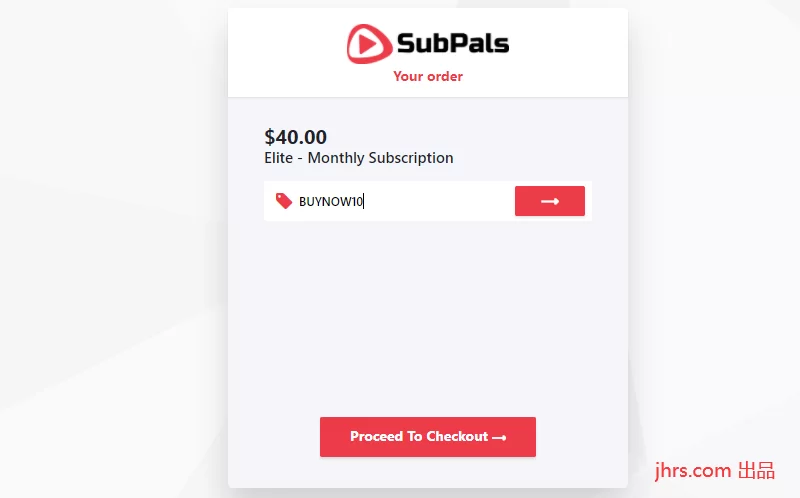800x498 pixels.
Task: Click the gray page background right of the card
Action: tap(715, 250)
